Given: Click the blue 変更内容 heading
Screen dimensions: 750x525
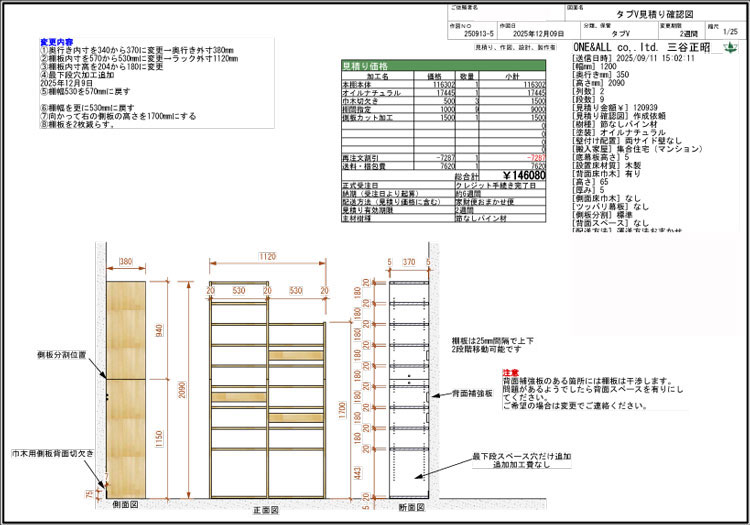Looking at the screenshot, I should [x=55, y=42].
